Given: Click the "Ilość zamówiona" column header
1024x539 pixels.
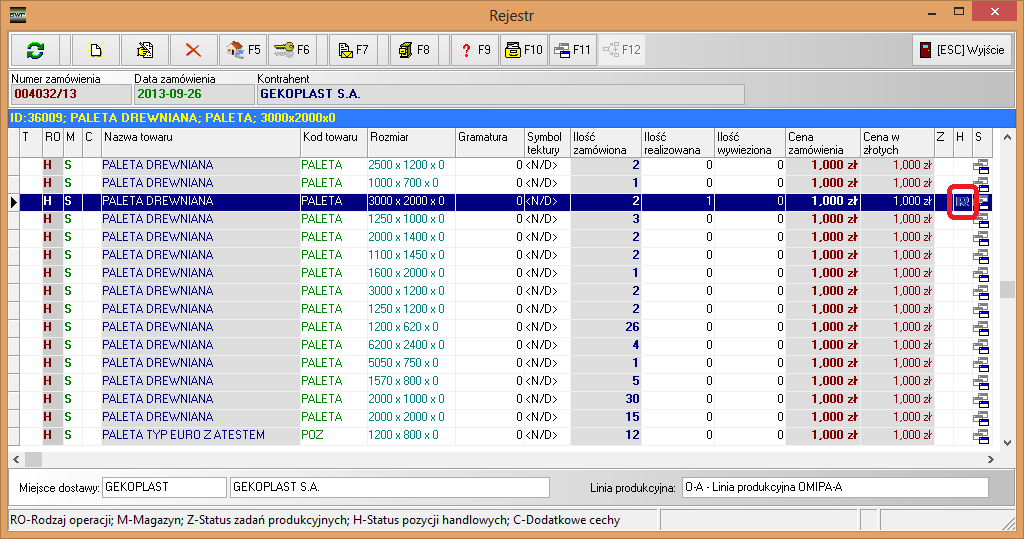Looking at the screenshot, I should [x=604, y=142].
